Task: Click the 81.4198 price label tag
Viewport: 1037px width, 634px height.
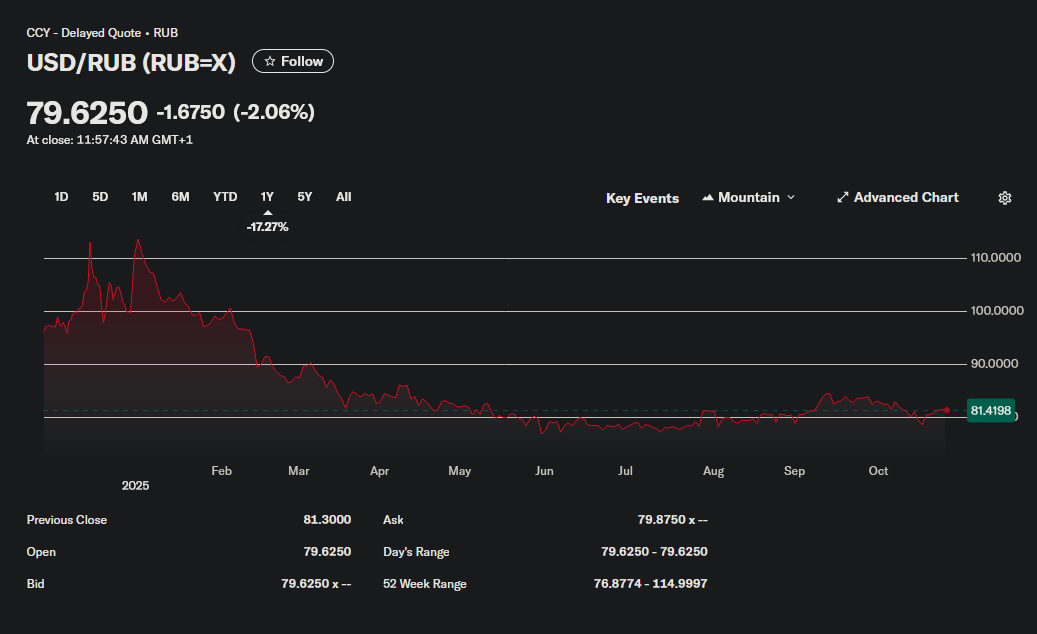Action: pos(990,411)
